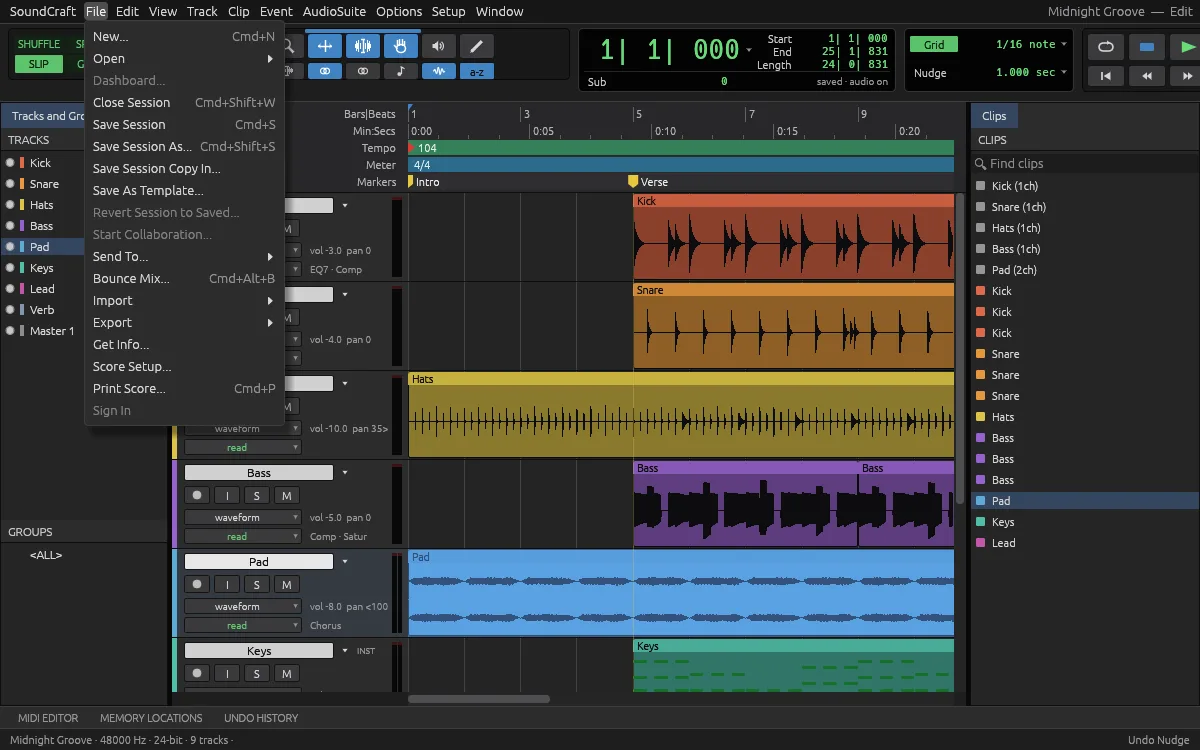1200x750 pixels.
Task: Open Pad track view waveform dropdown
Action: pyautogui.click(x=242, y=607)
